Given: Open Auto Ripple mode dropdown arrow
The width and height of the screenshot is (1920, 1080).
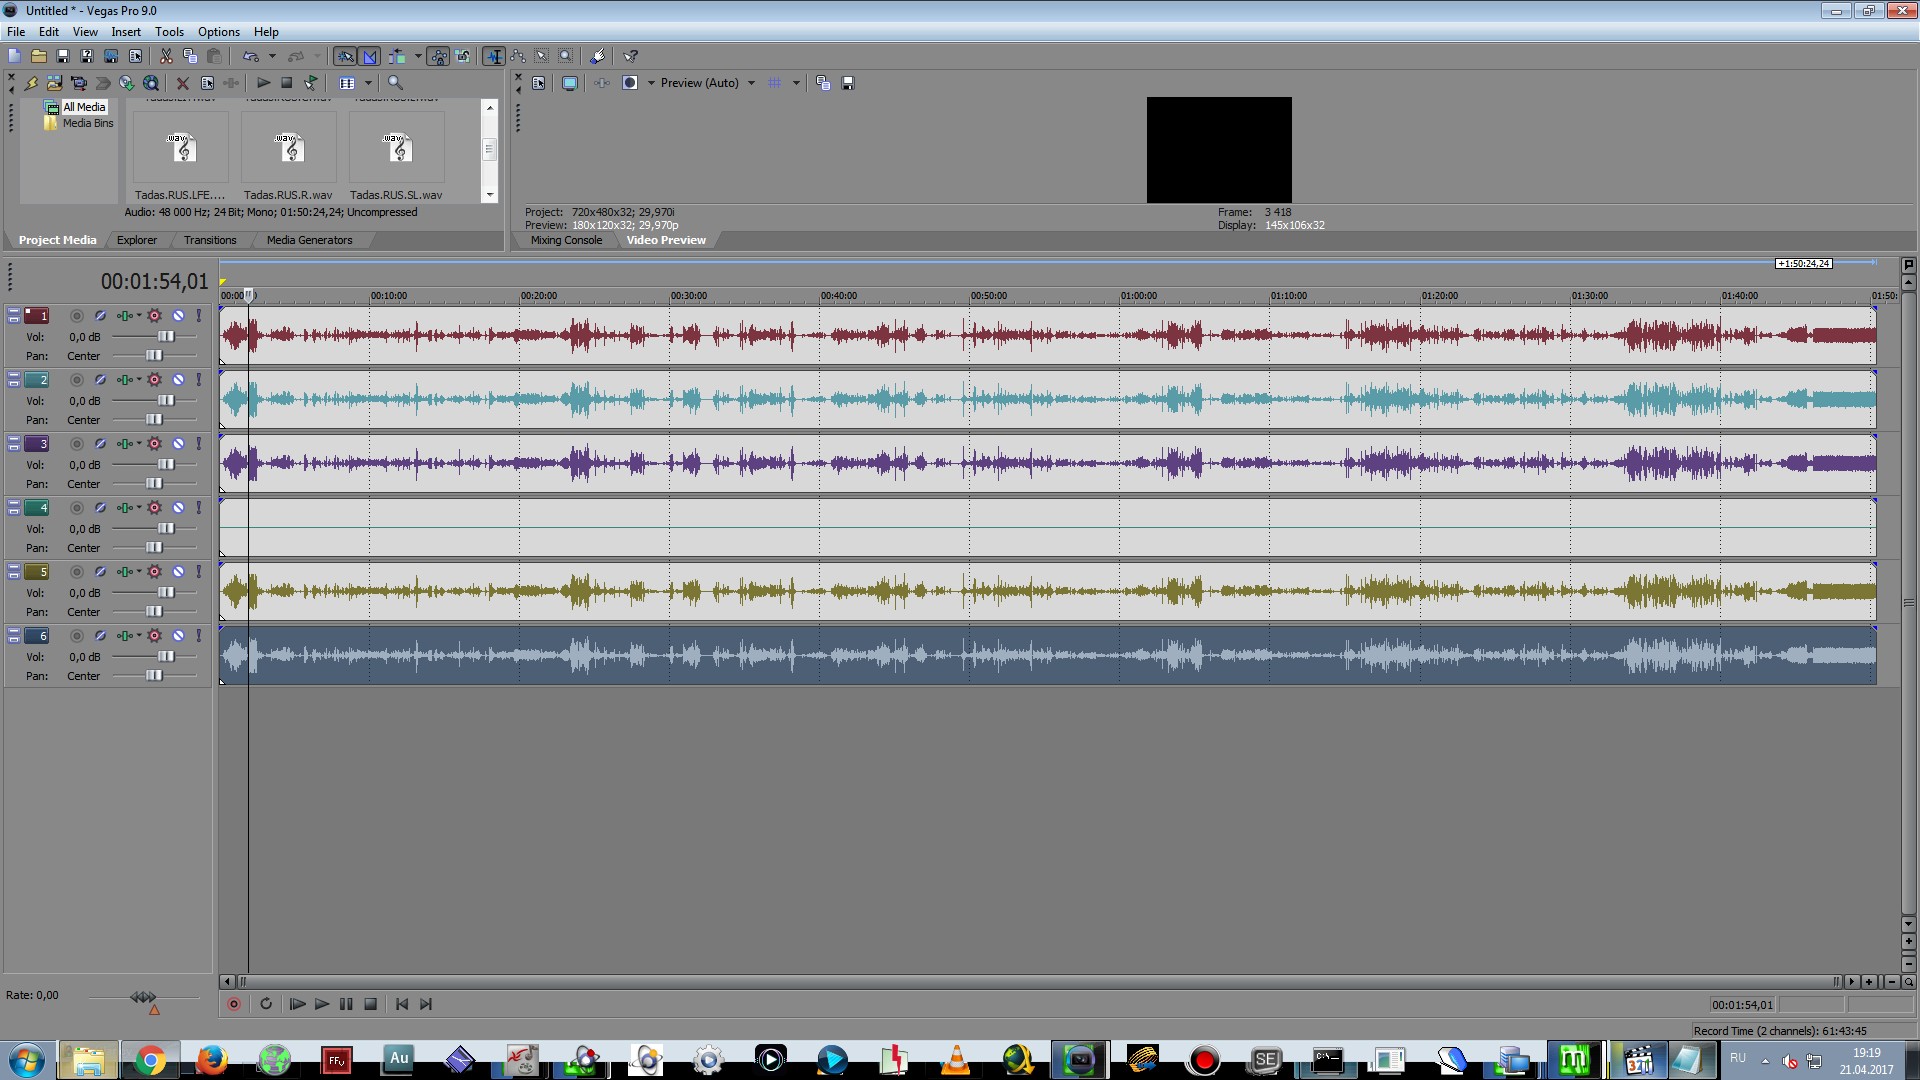Looking at the screenshot, I should pyautogui.click(x=418, y=56).
